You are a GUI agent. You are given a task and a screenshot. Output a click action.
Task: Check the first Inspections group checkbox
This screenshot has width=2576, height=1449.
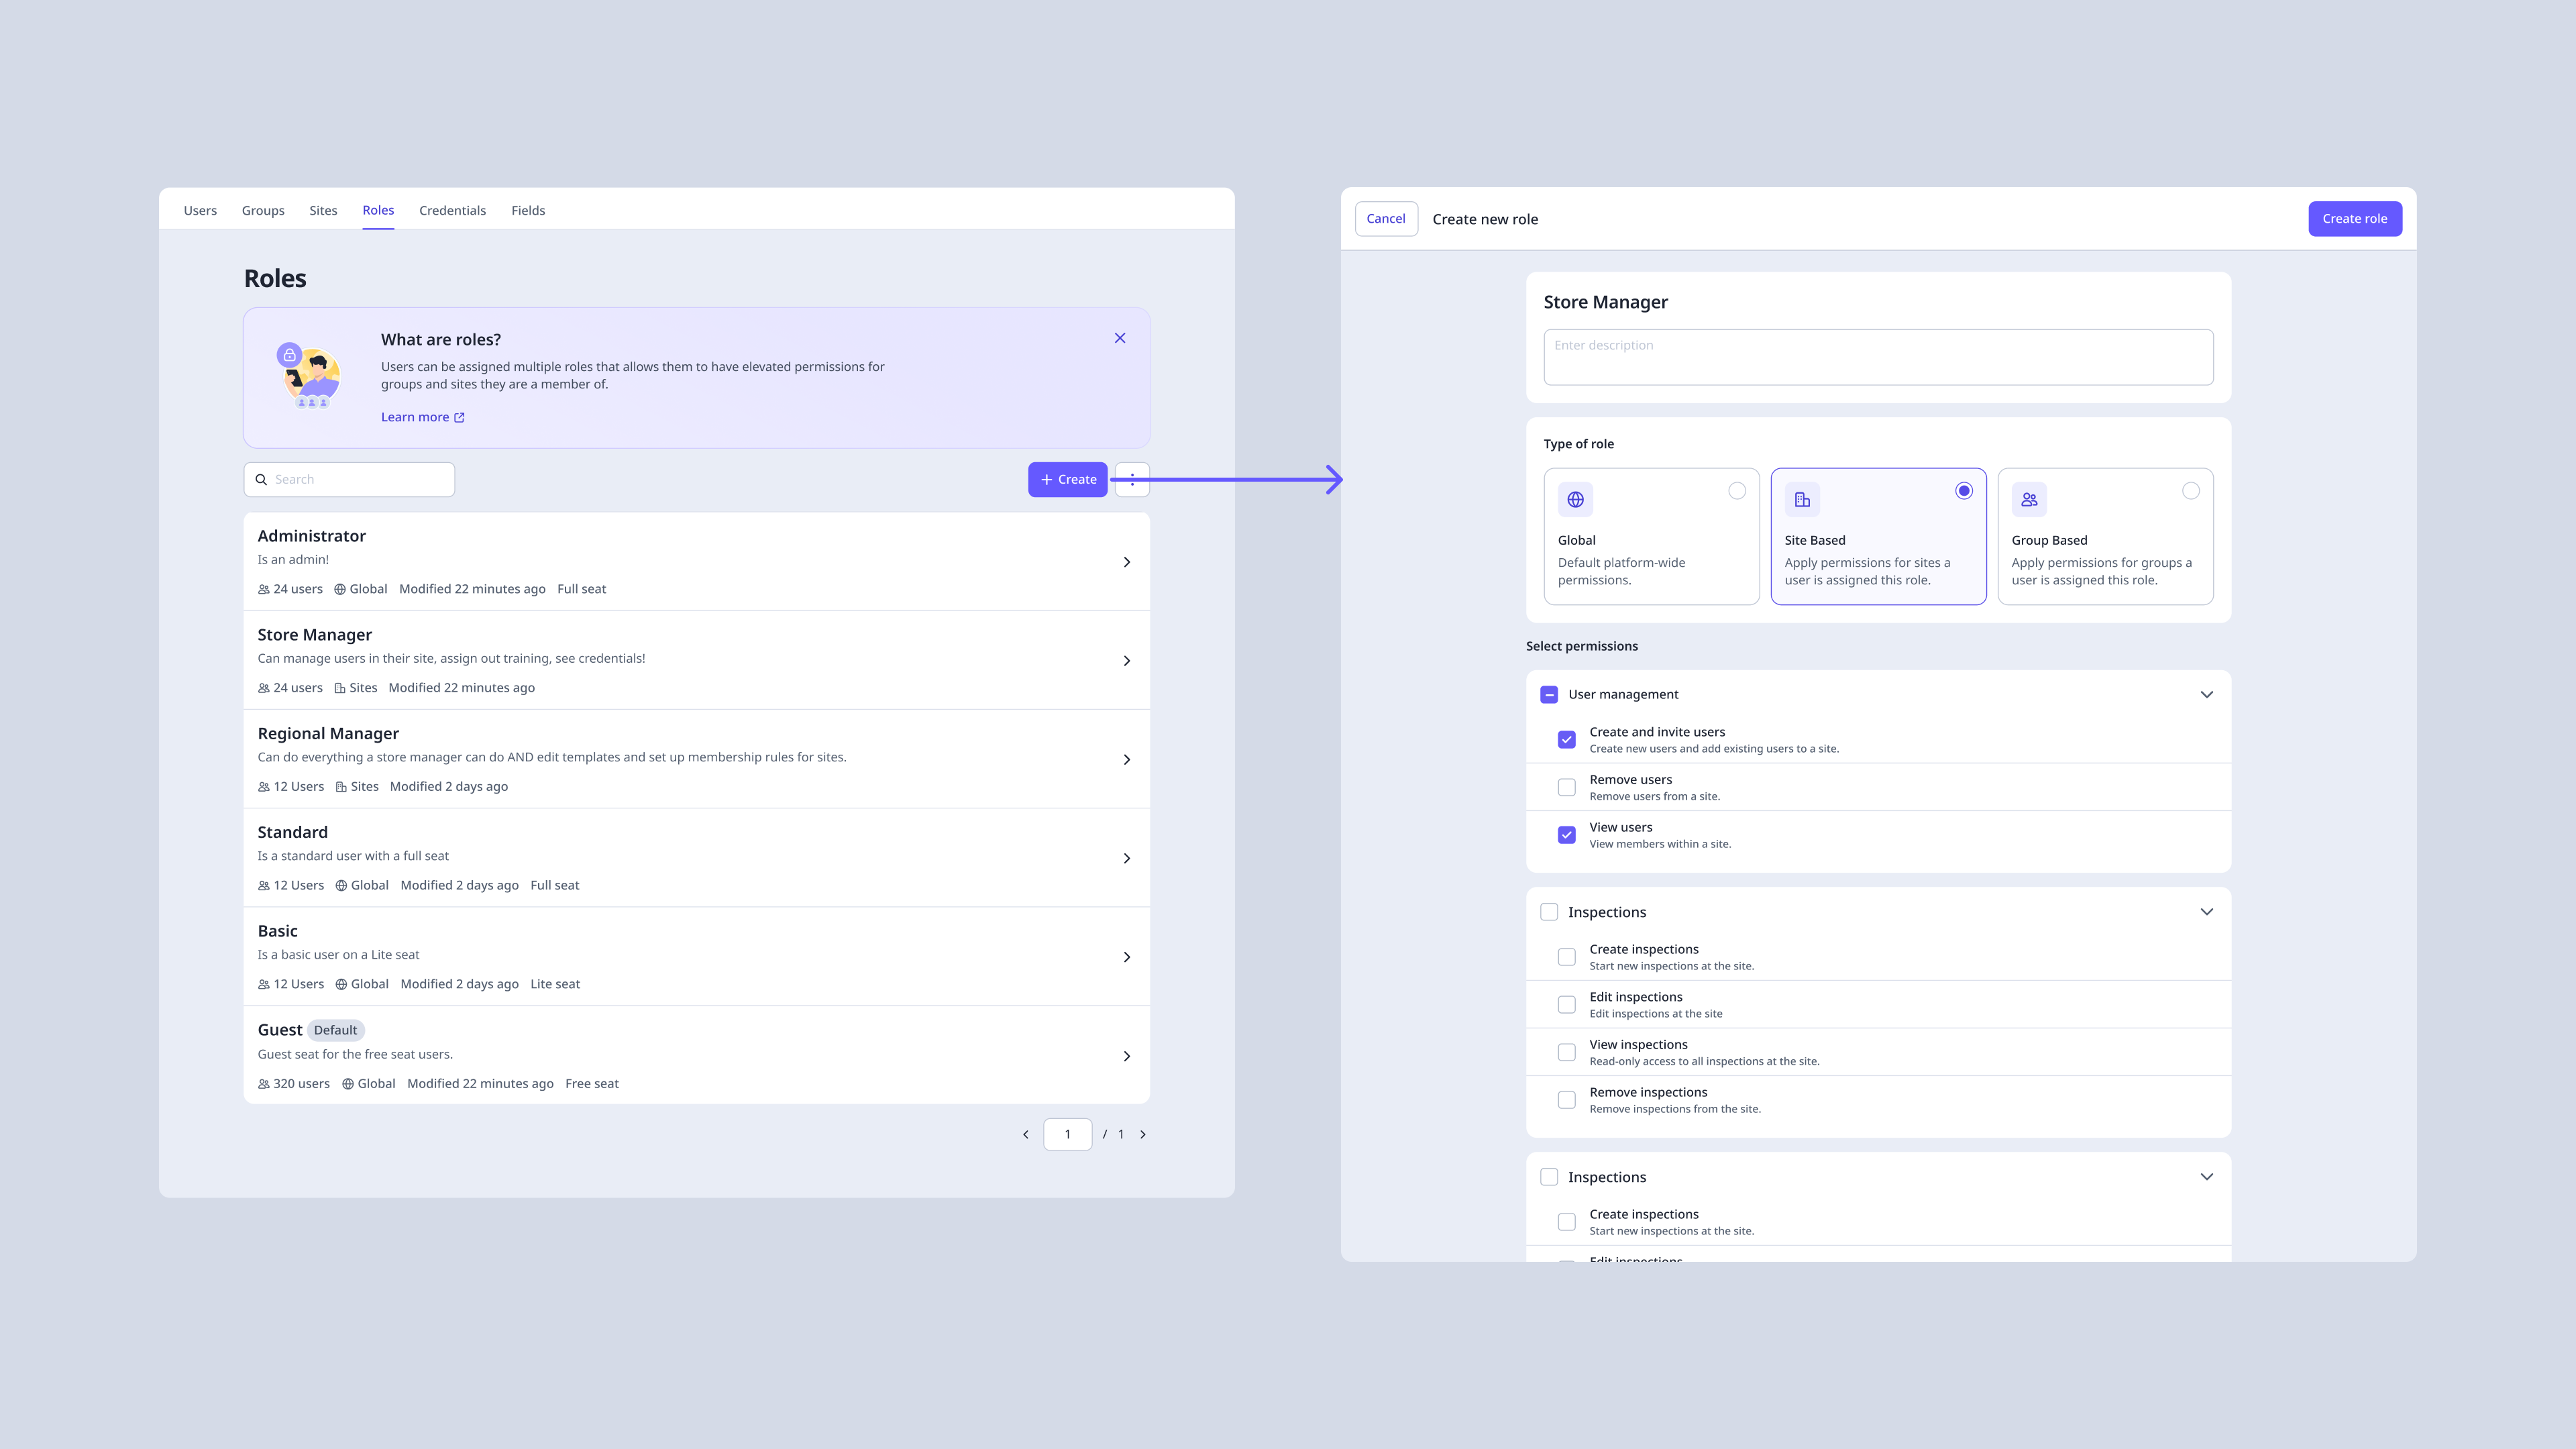1549,912
